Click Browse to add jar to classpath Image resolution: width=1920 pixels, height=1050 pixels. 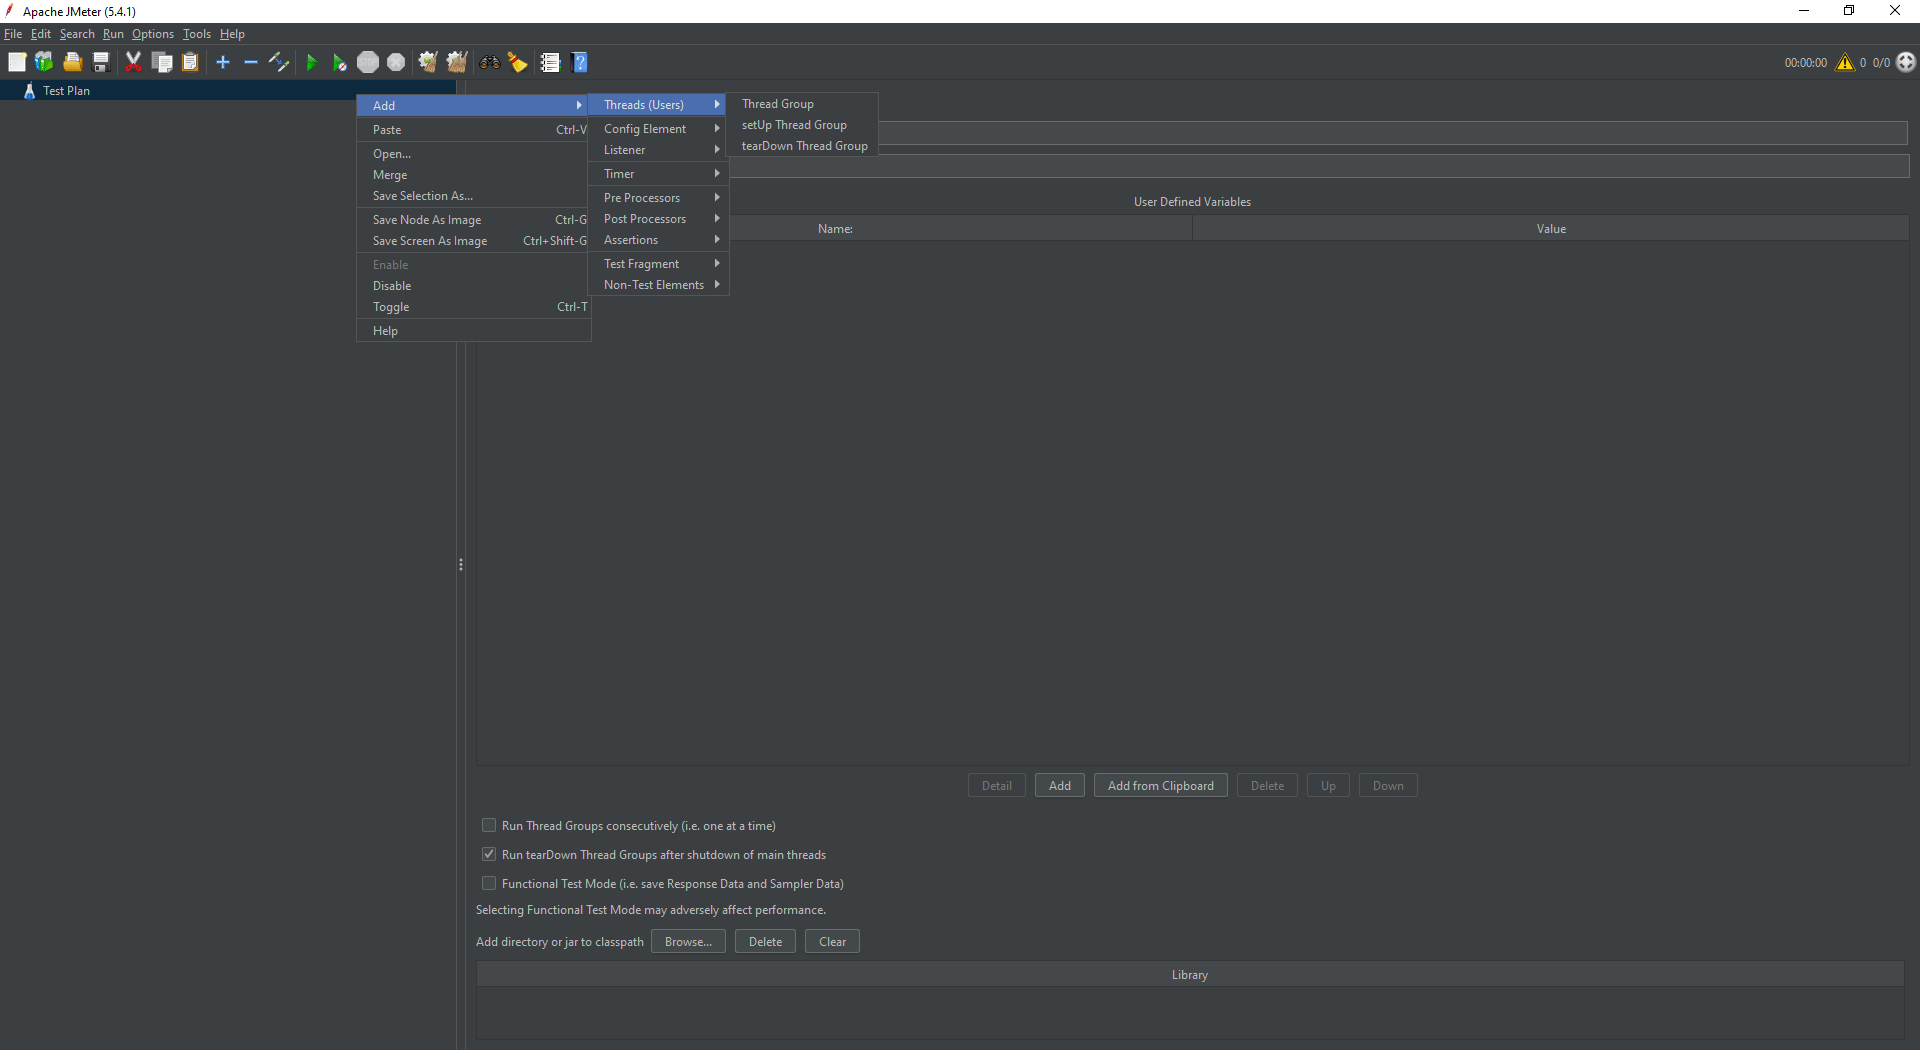(687, 941)
